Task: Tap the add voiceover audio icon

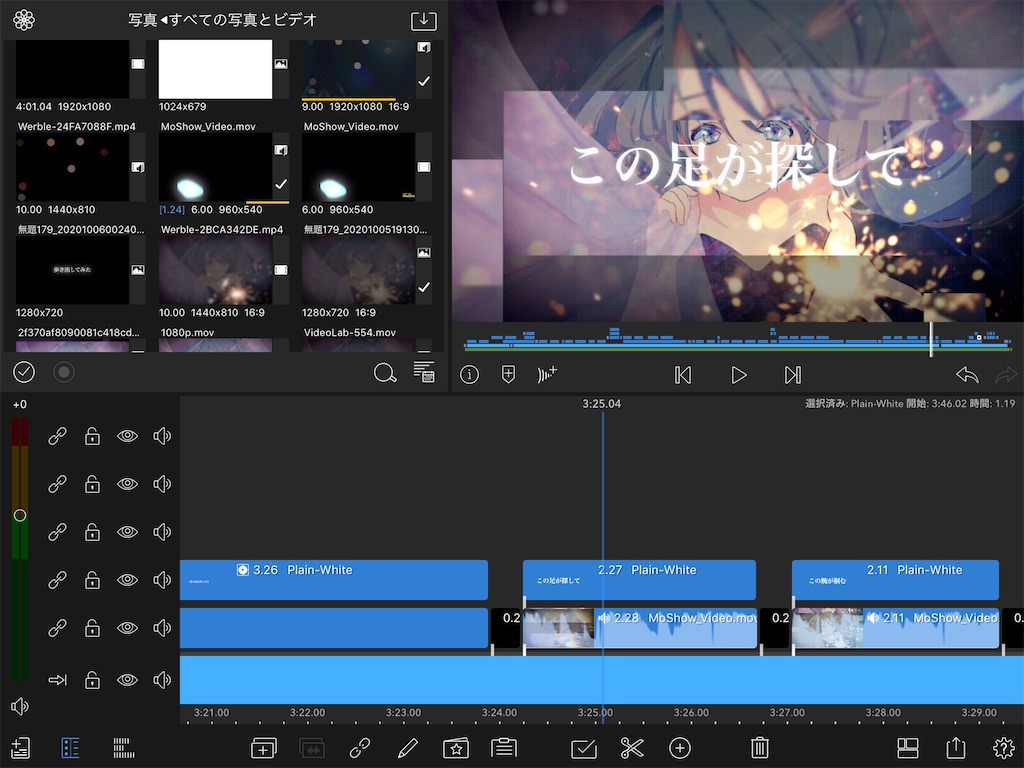Action: pyautogui.click(x=547, y=374)
